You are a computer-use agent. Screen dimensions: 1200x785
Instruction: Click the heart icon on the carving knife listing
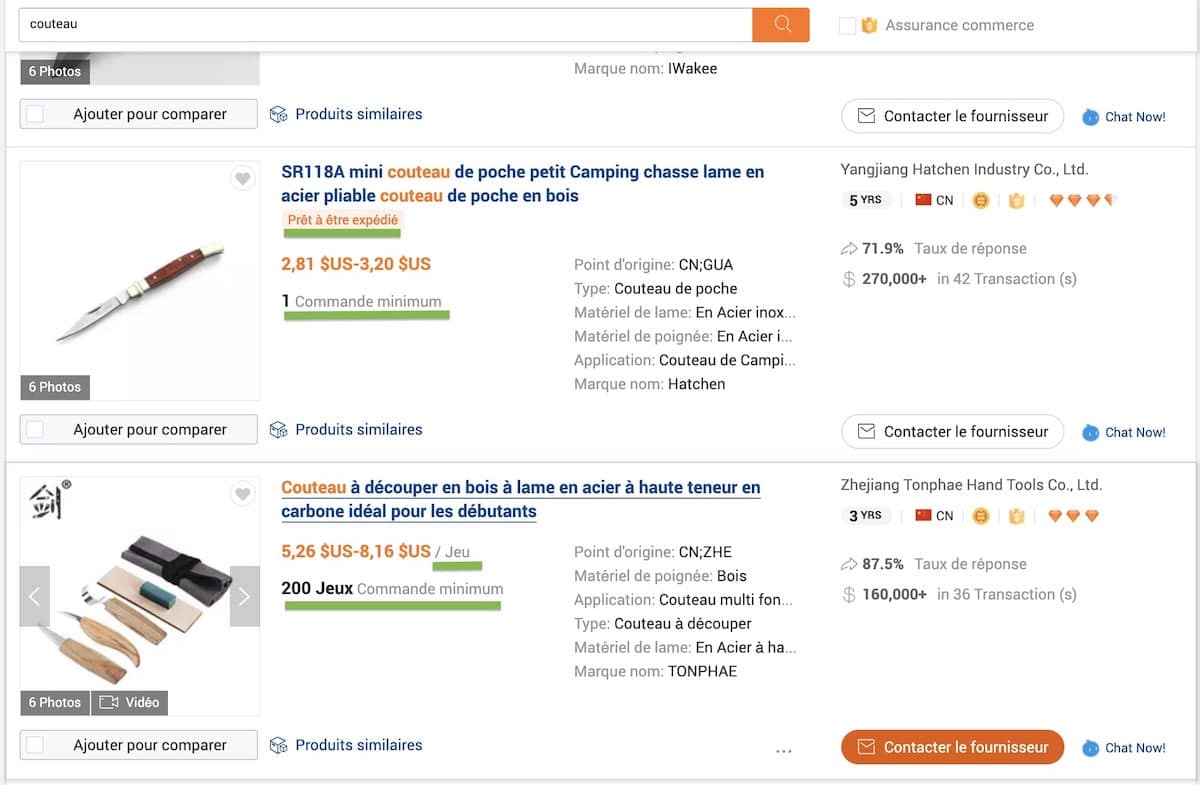pyautogui.click(x=243, y=493)
